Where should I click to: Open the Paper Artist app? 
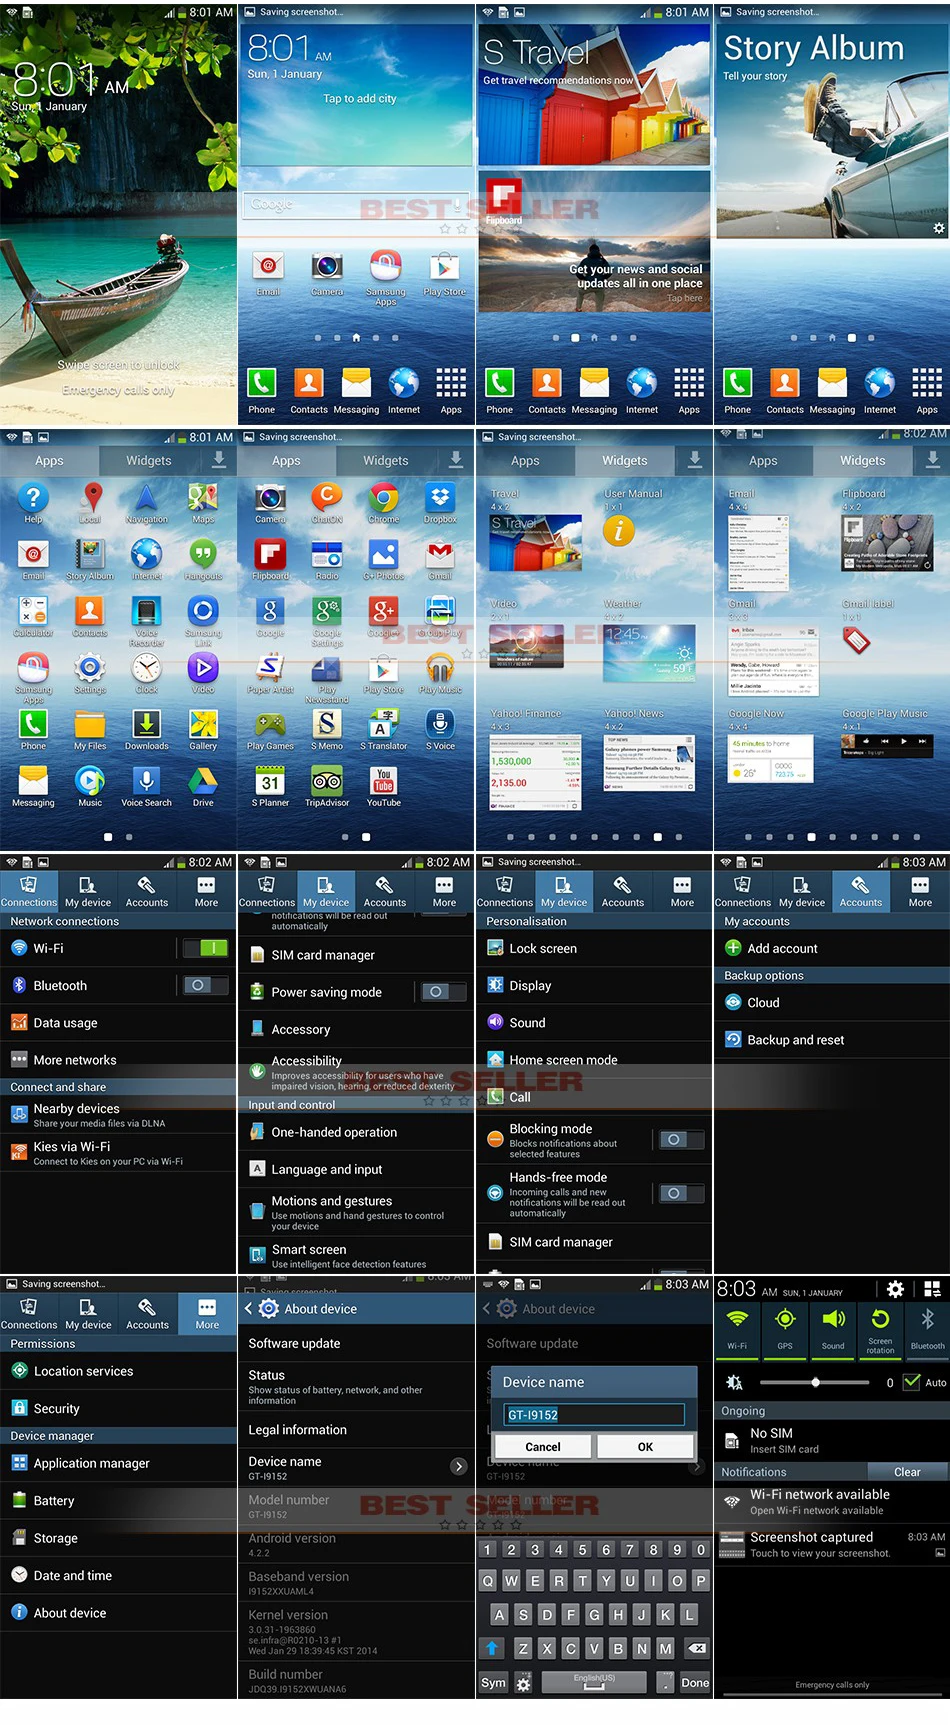[270, 668]
